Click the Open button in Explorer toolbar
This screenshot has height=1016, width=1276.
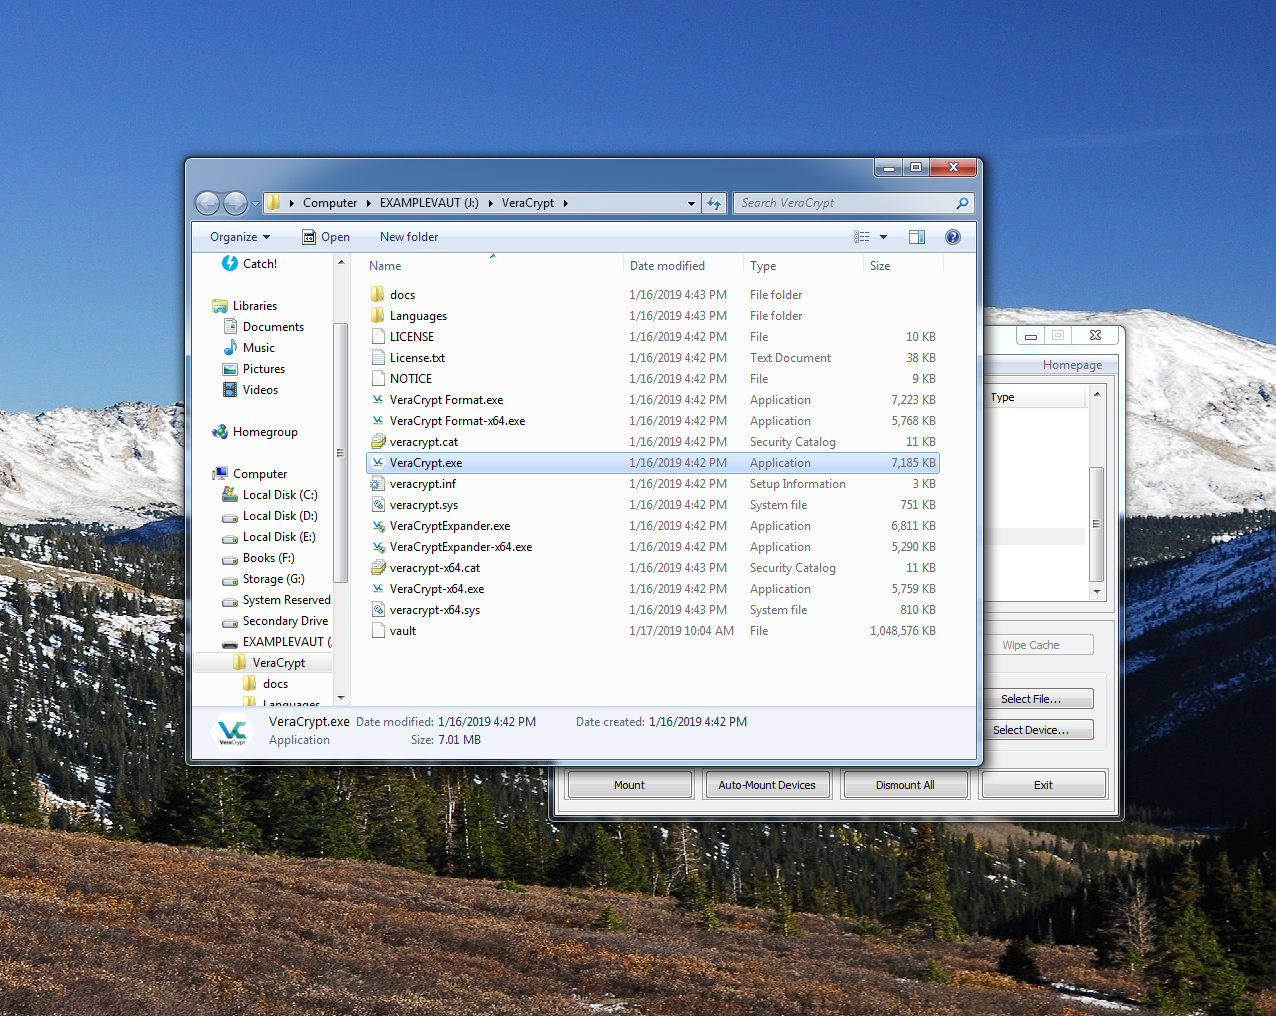click(x=326, y=237)
